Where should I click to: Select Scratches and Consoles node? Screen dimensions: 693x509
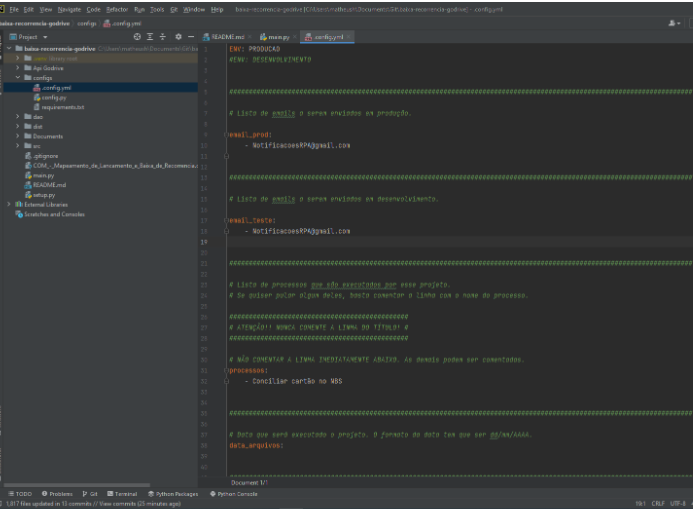point(50,214)
